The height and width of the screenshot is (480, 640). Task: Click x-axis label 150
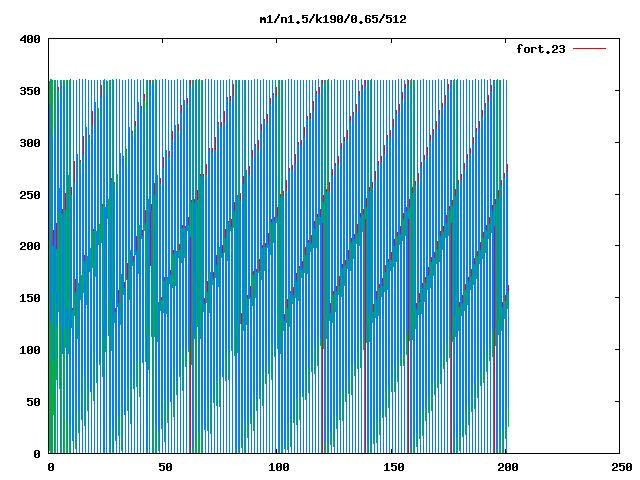pyautogui.click(x=393, y=467)
